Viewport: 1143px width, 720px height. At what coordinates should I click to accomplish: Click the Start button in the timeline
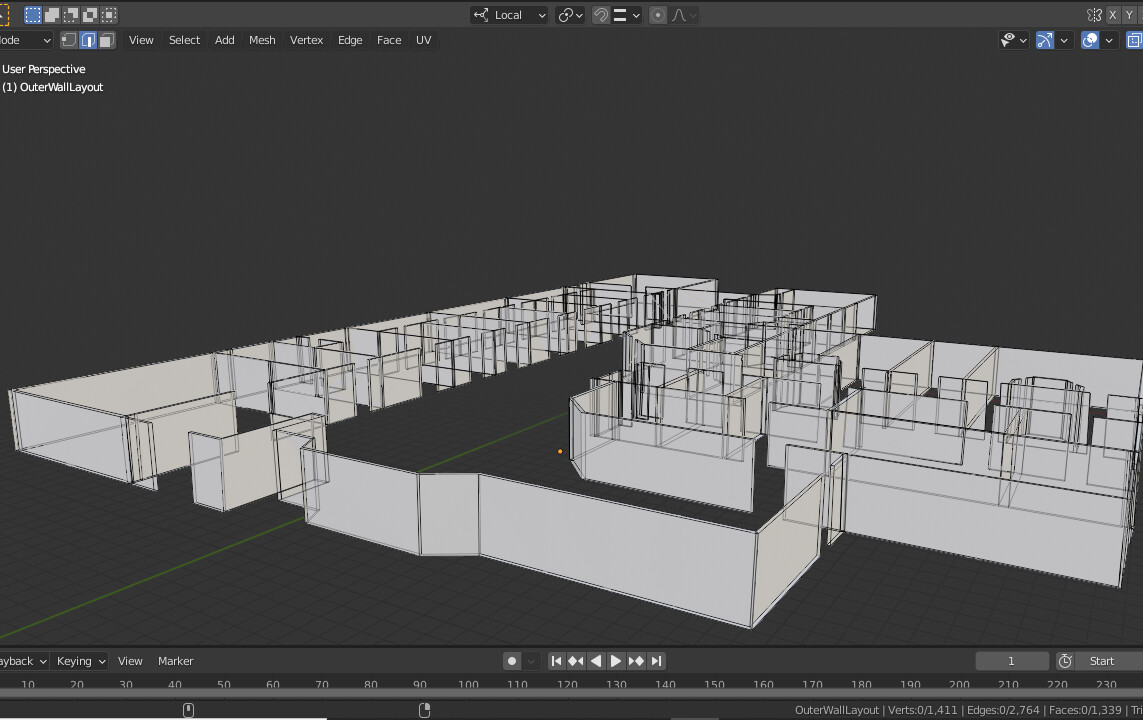(1101, 661)
